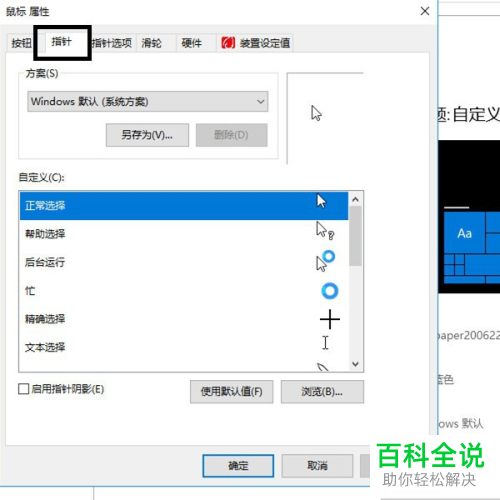The width and height of the screenshot is (500, 500).
Task: Click the scroll up arrow of cursor list
Action: (x=355, y=199)
